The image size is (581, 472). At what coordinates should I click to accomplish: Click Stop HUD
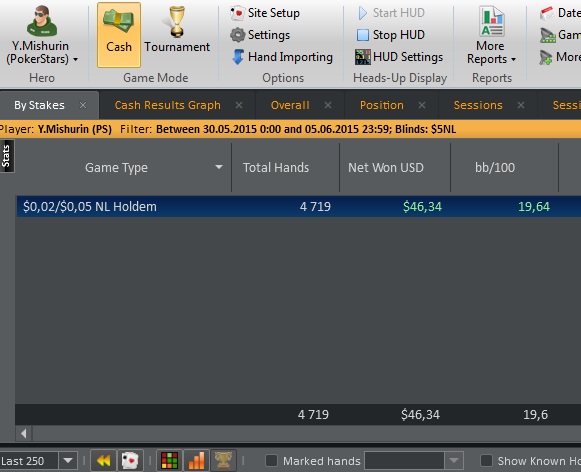(x=391, y=35)
